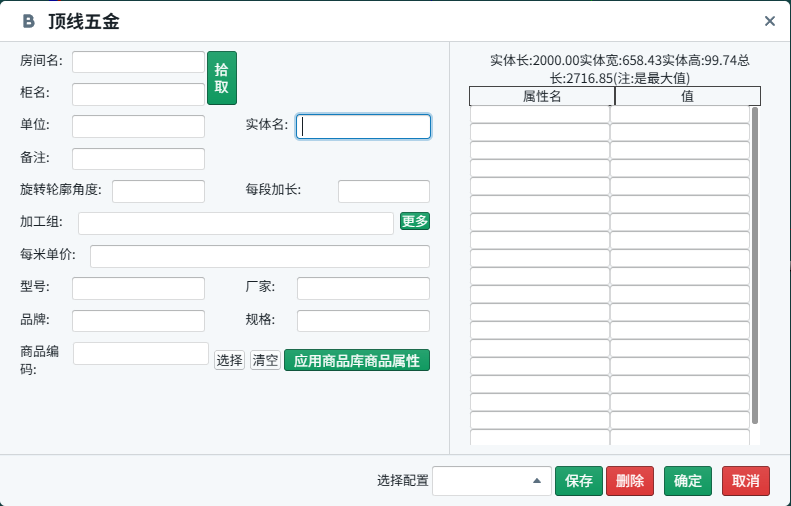Viewport: 791px width, 506px height.
Task: Click the 房间名 input field
Action: point(138,62)
